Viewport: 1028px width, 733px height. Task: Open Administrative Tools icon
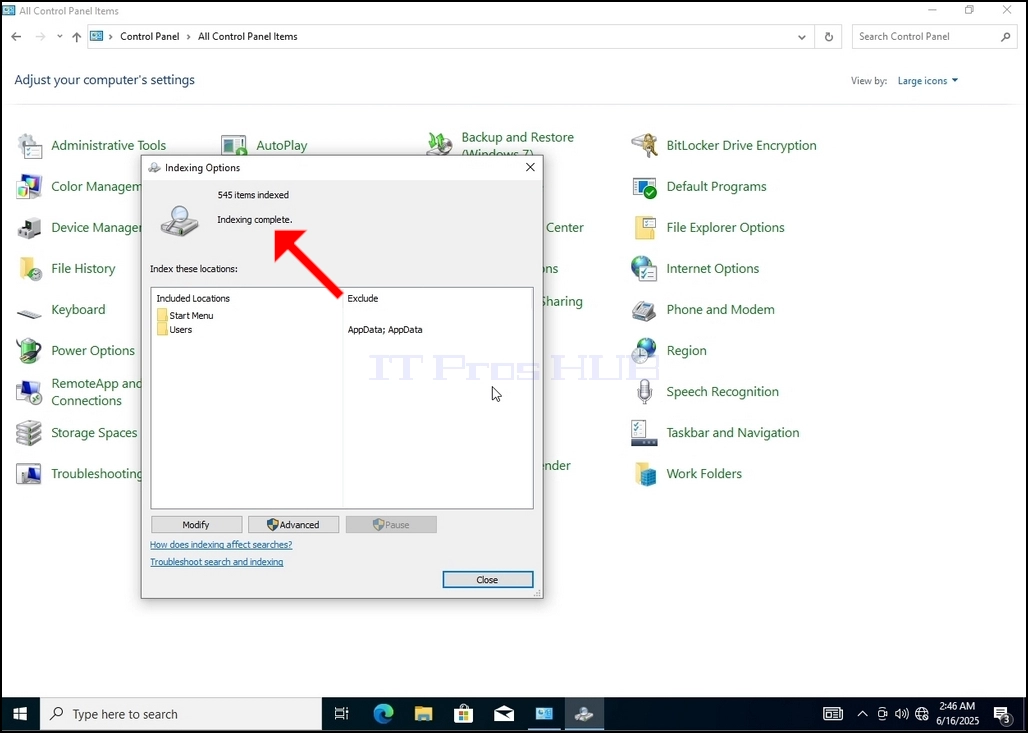[x=30, y=146]
